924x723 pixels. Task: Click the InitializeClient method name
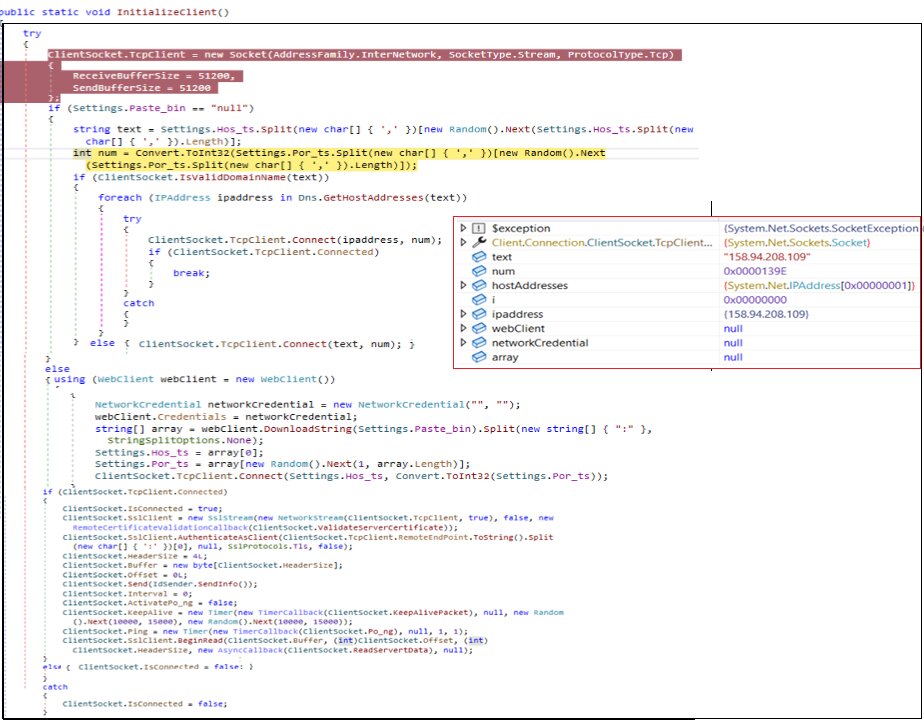pyautogui.click(x=167, y=12)
